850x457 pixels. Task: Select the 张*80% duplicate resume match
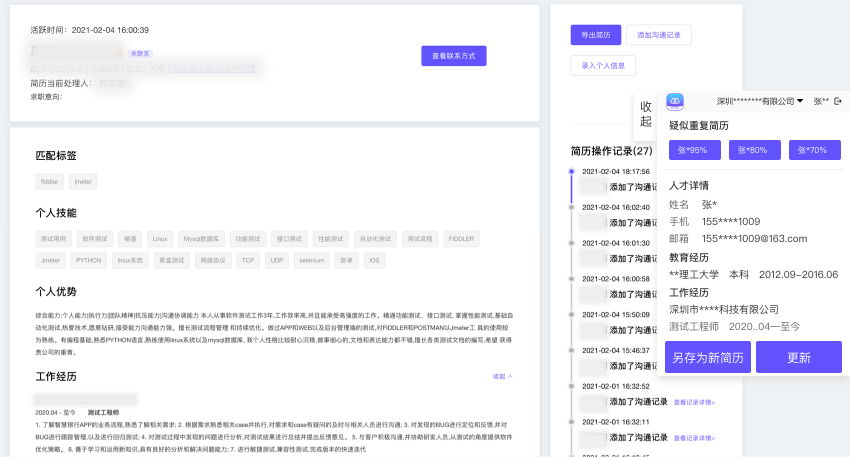coord(754,150)
